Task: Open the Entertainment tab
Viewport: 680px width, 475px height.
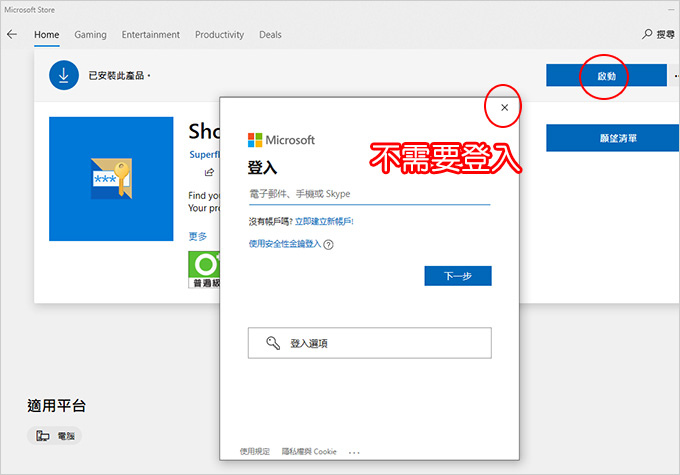Action: pos(150,35)
